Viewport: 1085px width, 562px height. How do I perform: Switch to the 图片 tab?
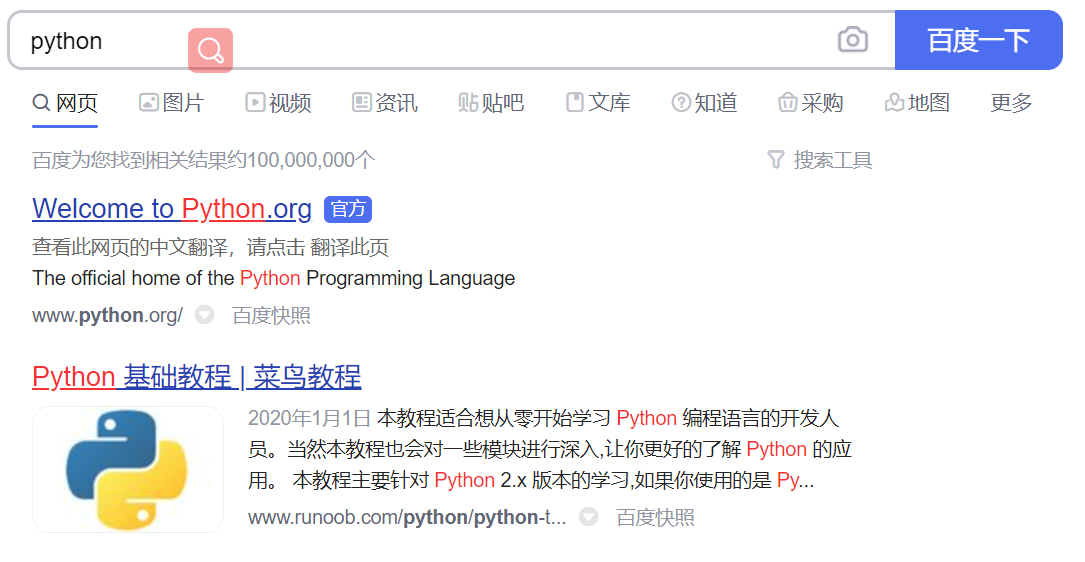[x=172, y=103]
